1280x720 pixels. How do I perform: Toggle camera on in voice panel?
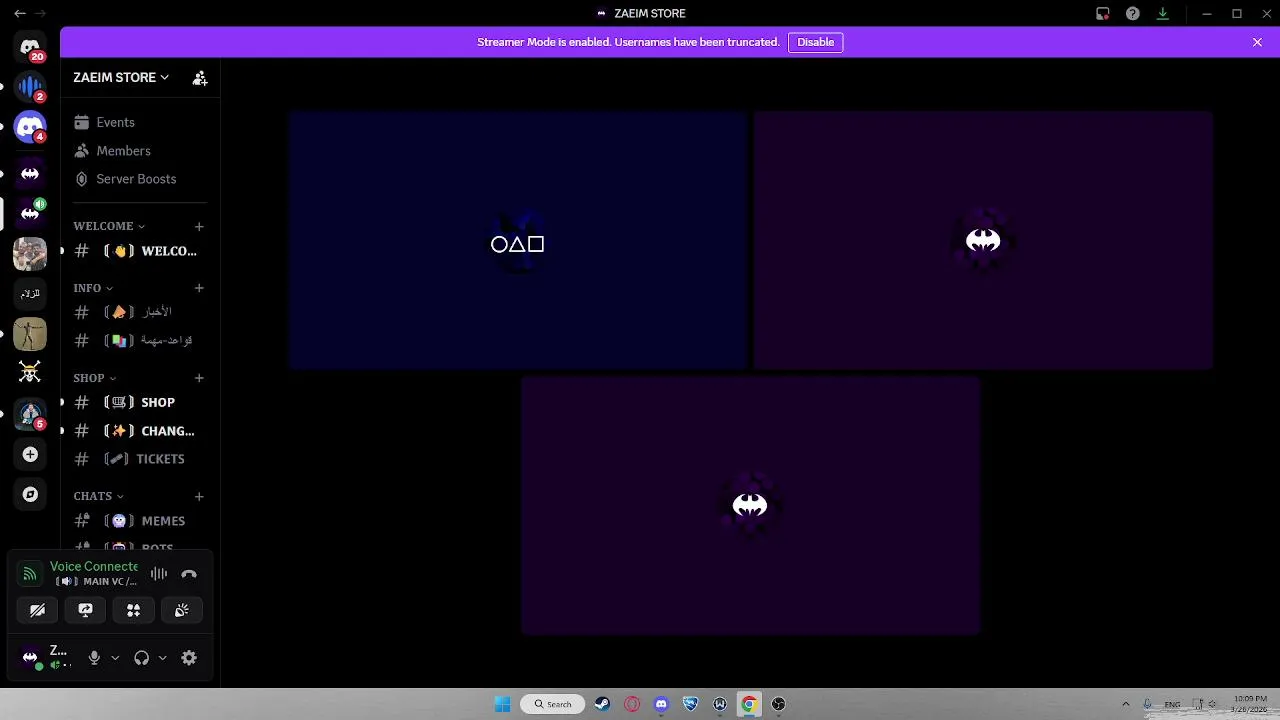(x=37, y=610)
